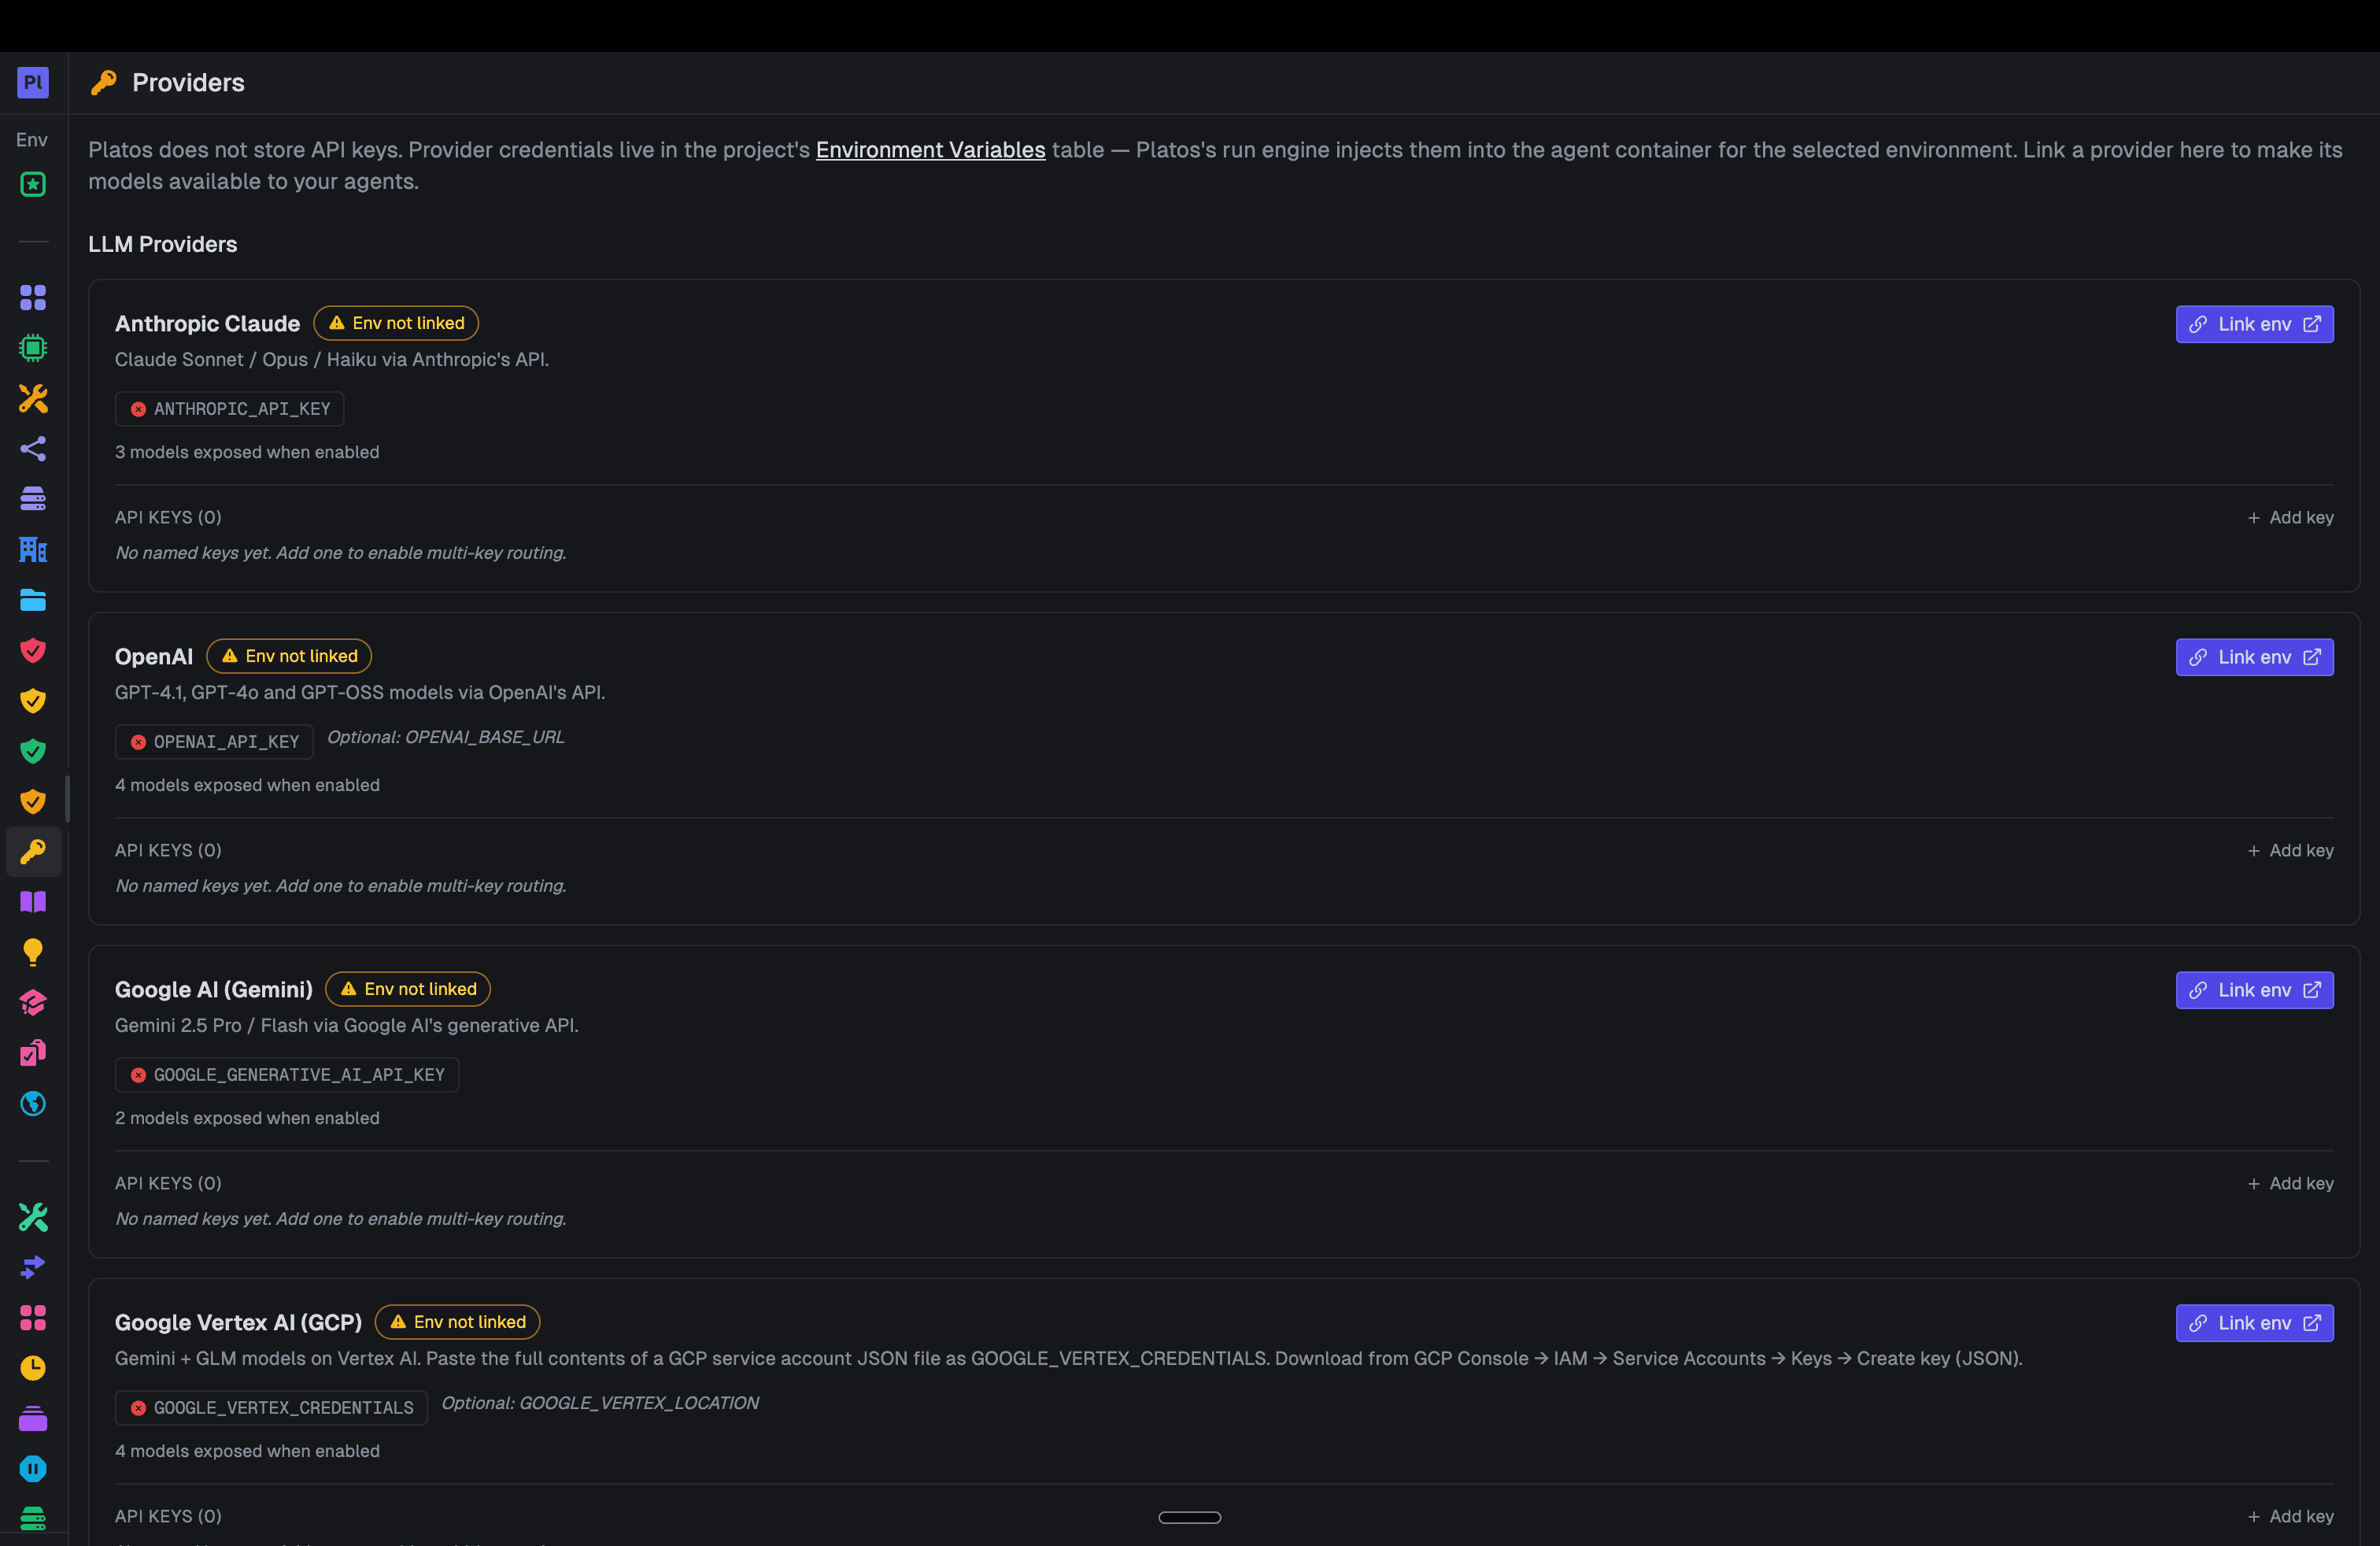Link env for Google AI (Gemini)
The height and width of the screenshot is (1546, 2380).
click(2254, 990)
